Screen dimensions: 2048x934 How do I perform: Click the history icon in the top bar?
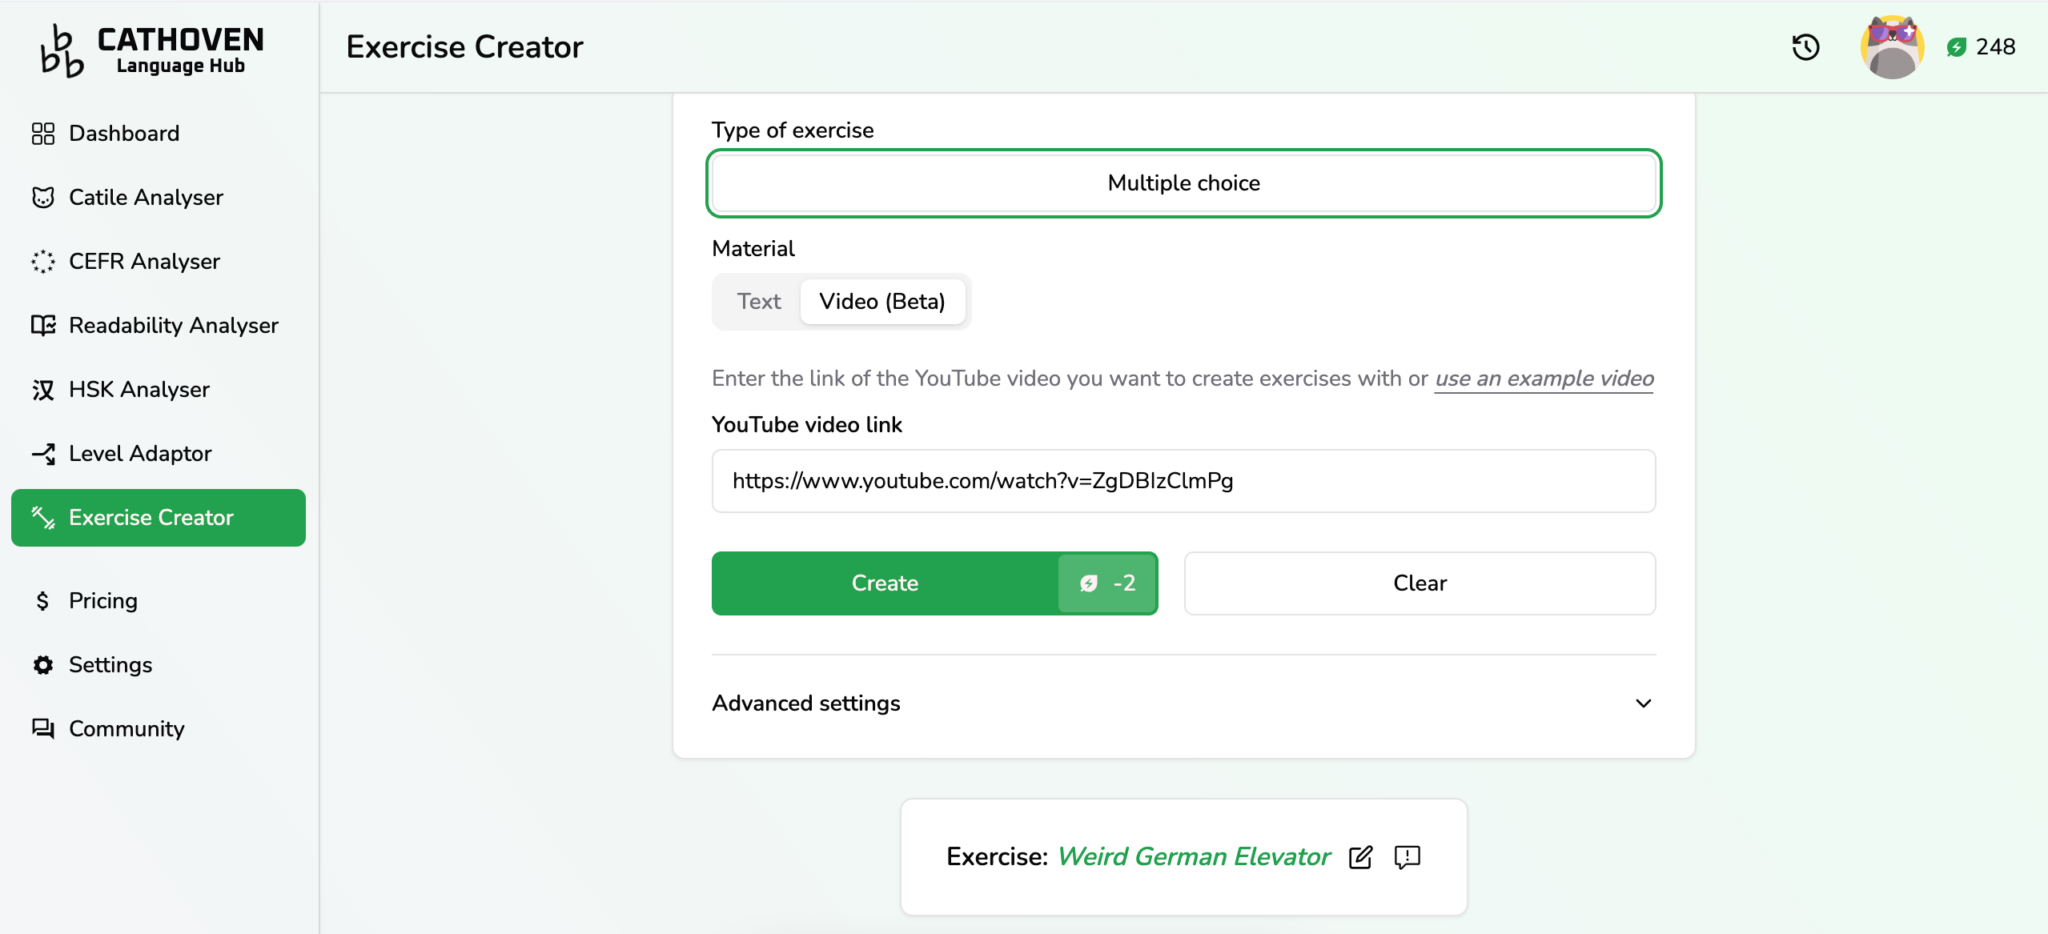point(1805,46)
